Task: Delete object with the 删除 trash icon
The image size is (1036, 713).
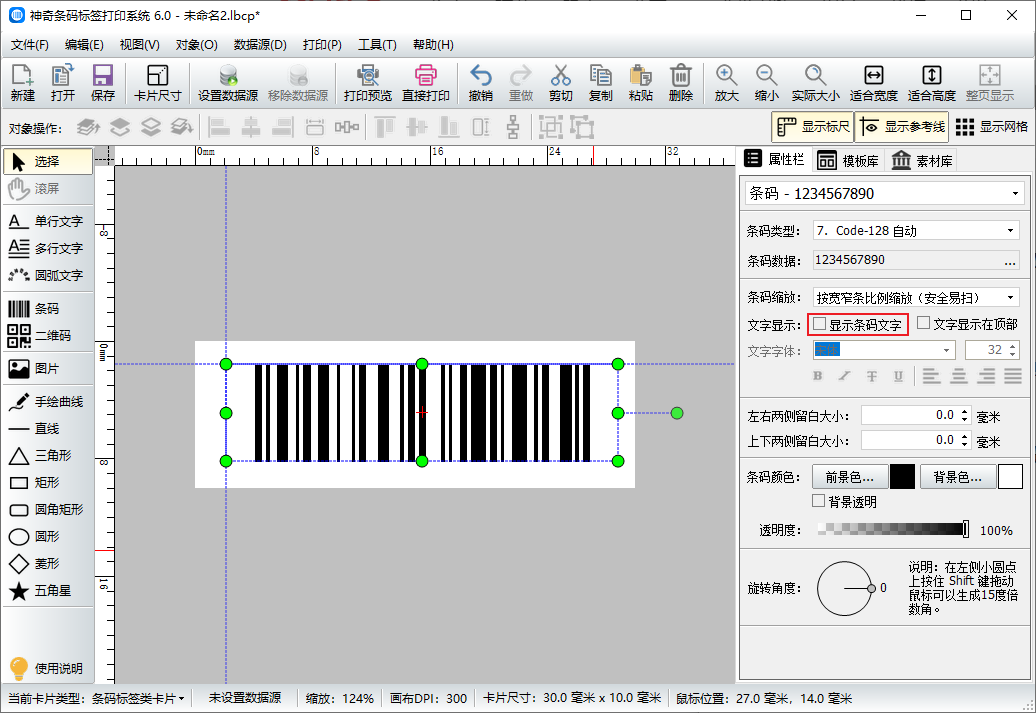Action: click(x=681, y=83)
